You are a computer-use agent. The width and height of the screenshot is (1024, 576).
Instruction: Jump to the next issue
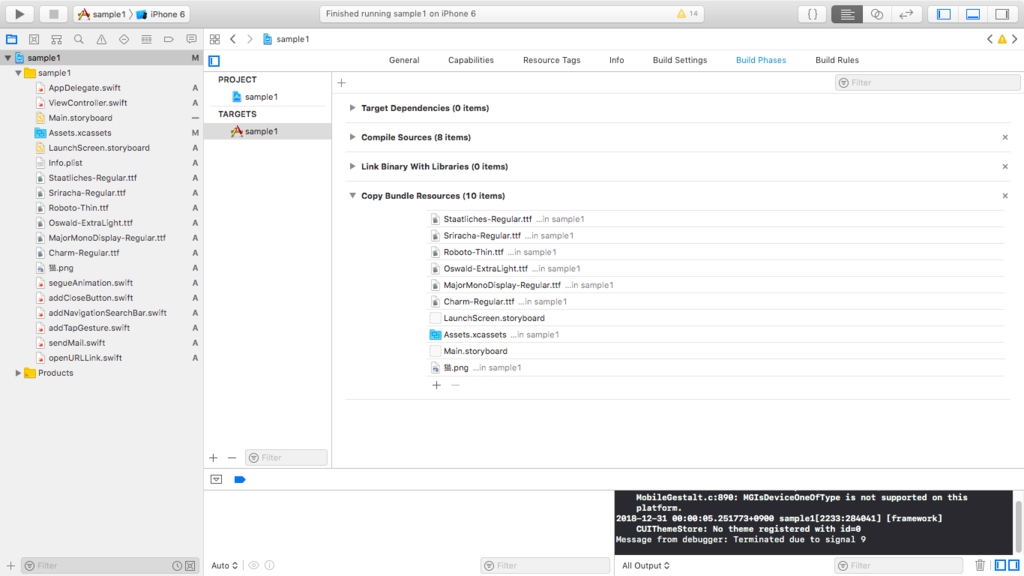pos(1014,39)
